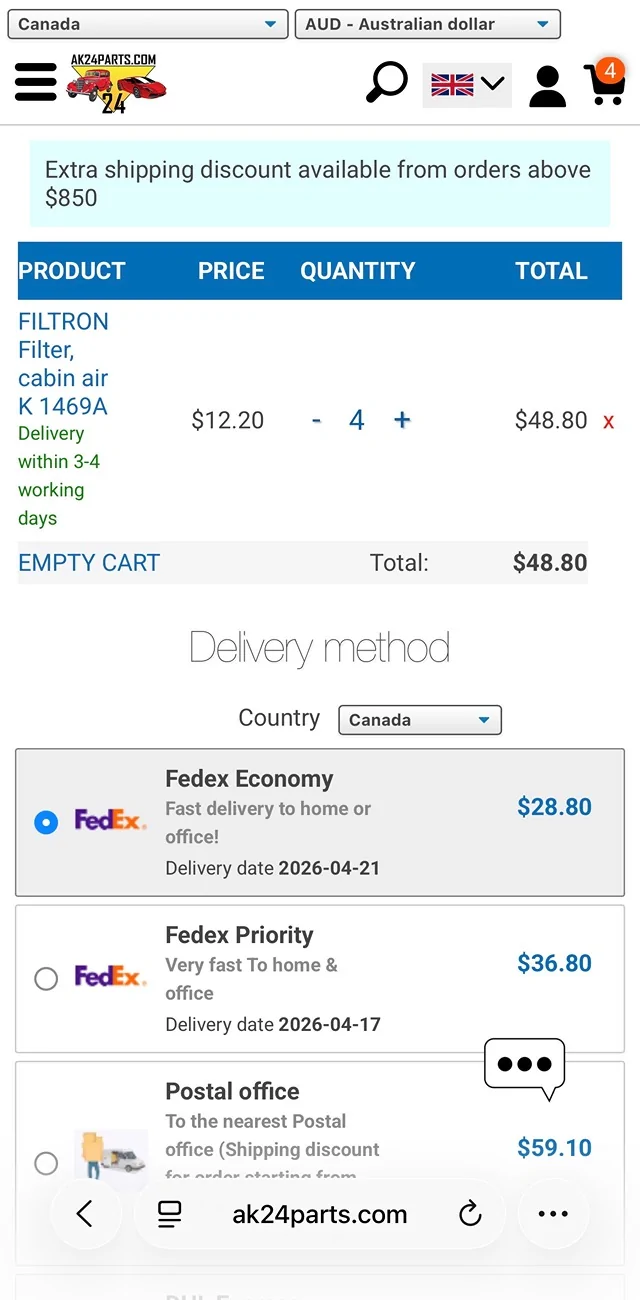Image resolution: width=640 pixels, height=1300 pixels.
Task: Open the hamburger menu
Action: (x=36, y=84)
